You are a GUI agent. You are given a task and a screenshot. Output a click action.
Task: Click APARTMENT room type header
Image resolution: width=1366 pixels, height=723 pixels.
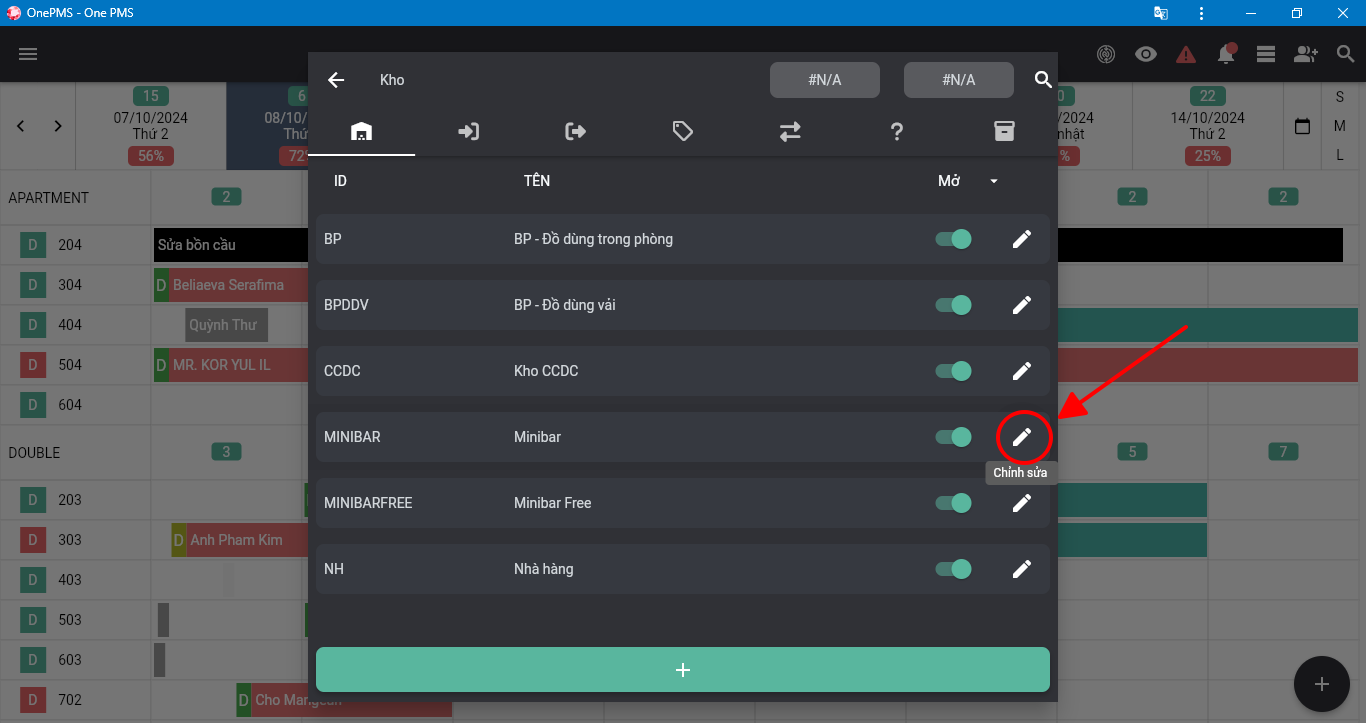click(x=49, y=198)
